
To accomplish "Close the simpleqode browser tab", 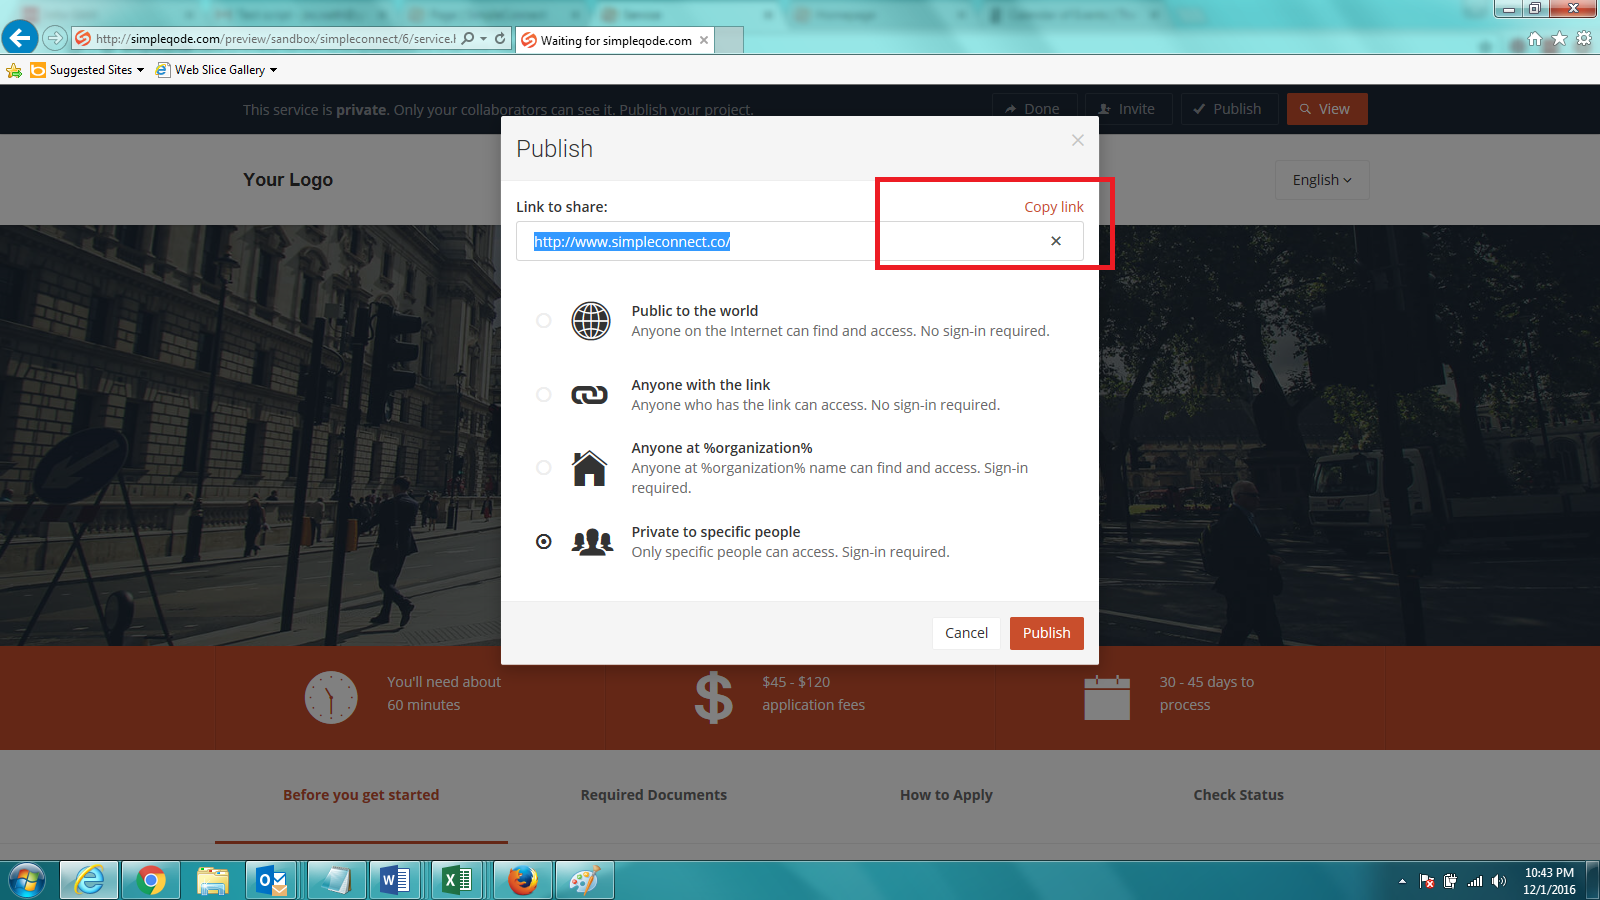I will pos(704,41).
